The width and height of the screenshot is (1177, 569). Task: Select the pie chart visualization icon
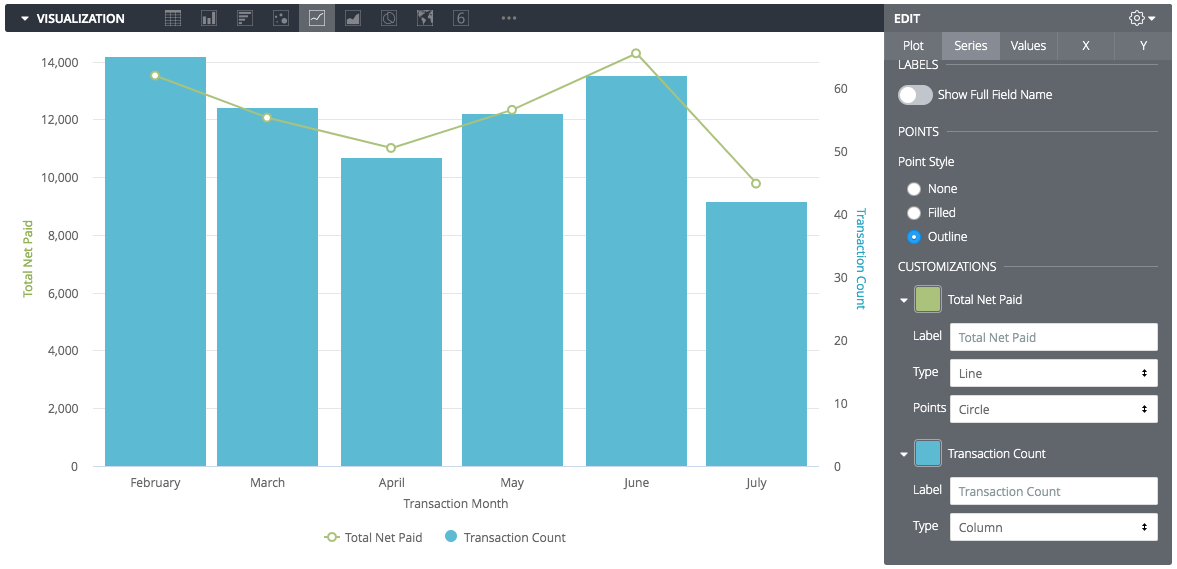click(x=389, y=18)
